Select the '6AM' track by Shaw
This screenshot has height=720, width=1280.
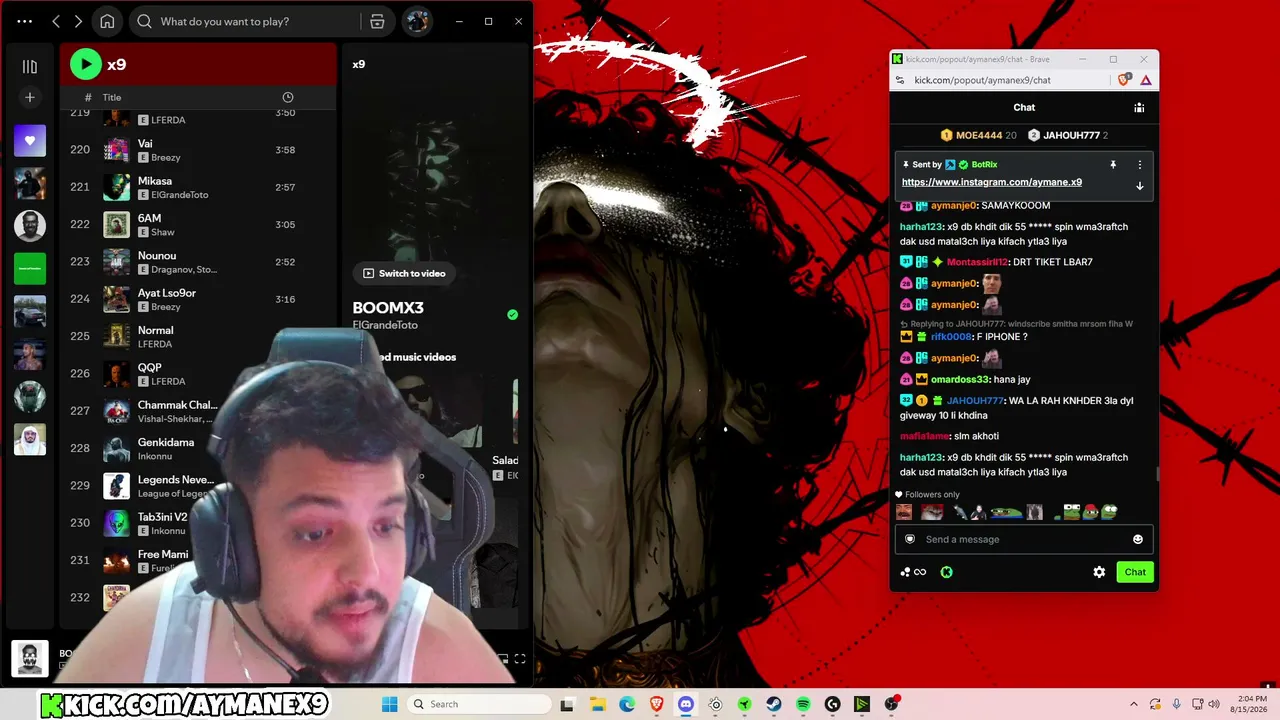point(198,224)
